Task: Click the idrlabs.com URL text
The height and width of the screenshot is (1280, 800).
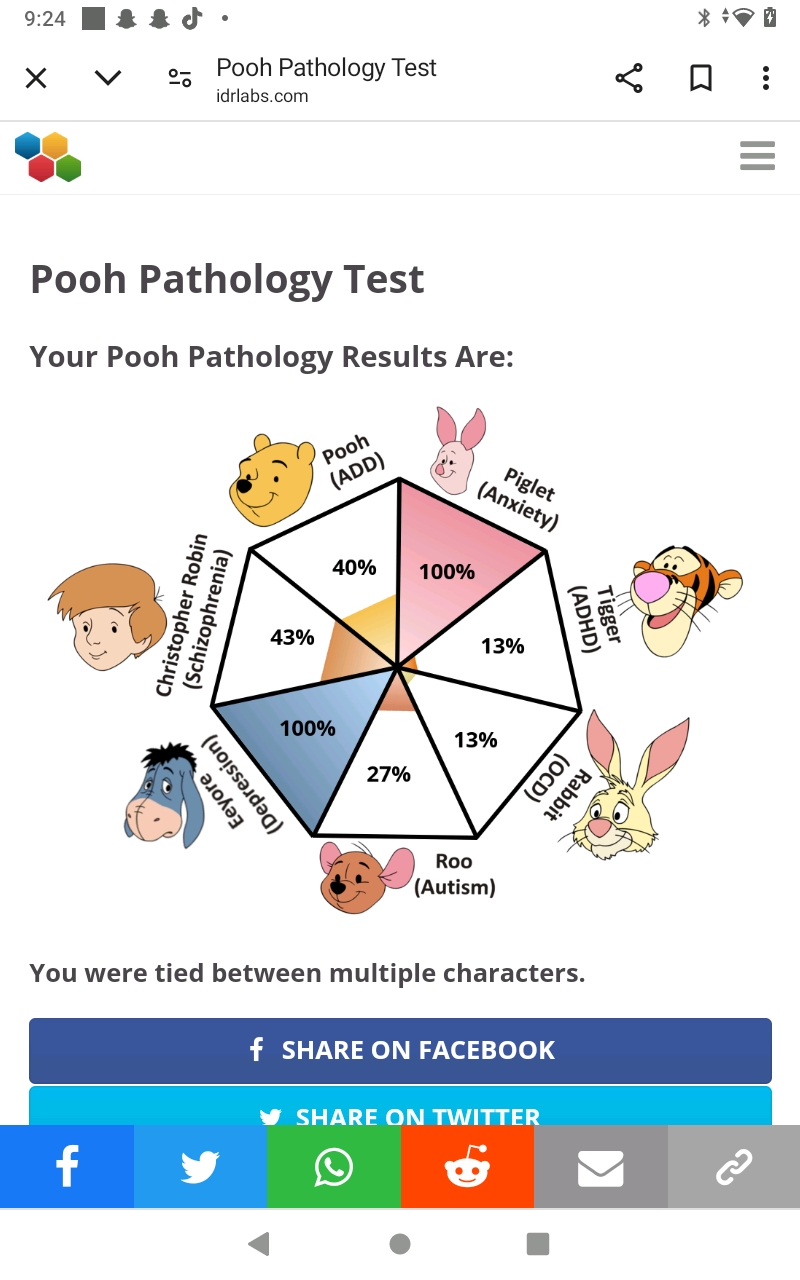Action: 262,97
